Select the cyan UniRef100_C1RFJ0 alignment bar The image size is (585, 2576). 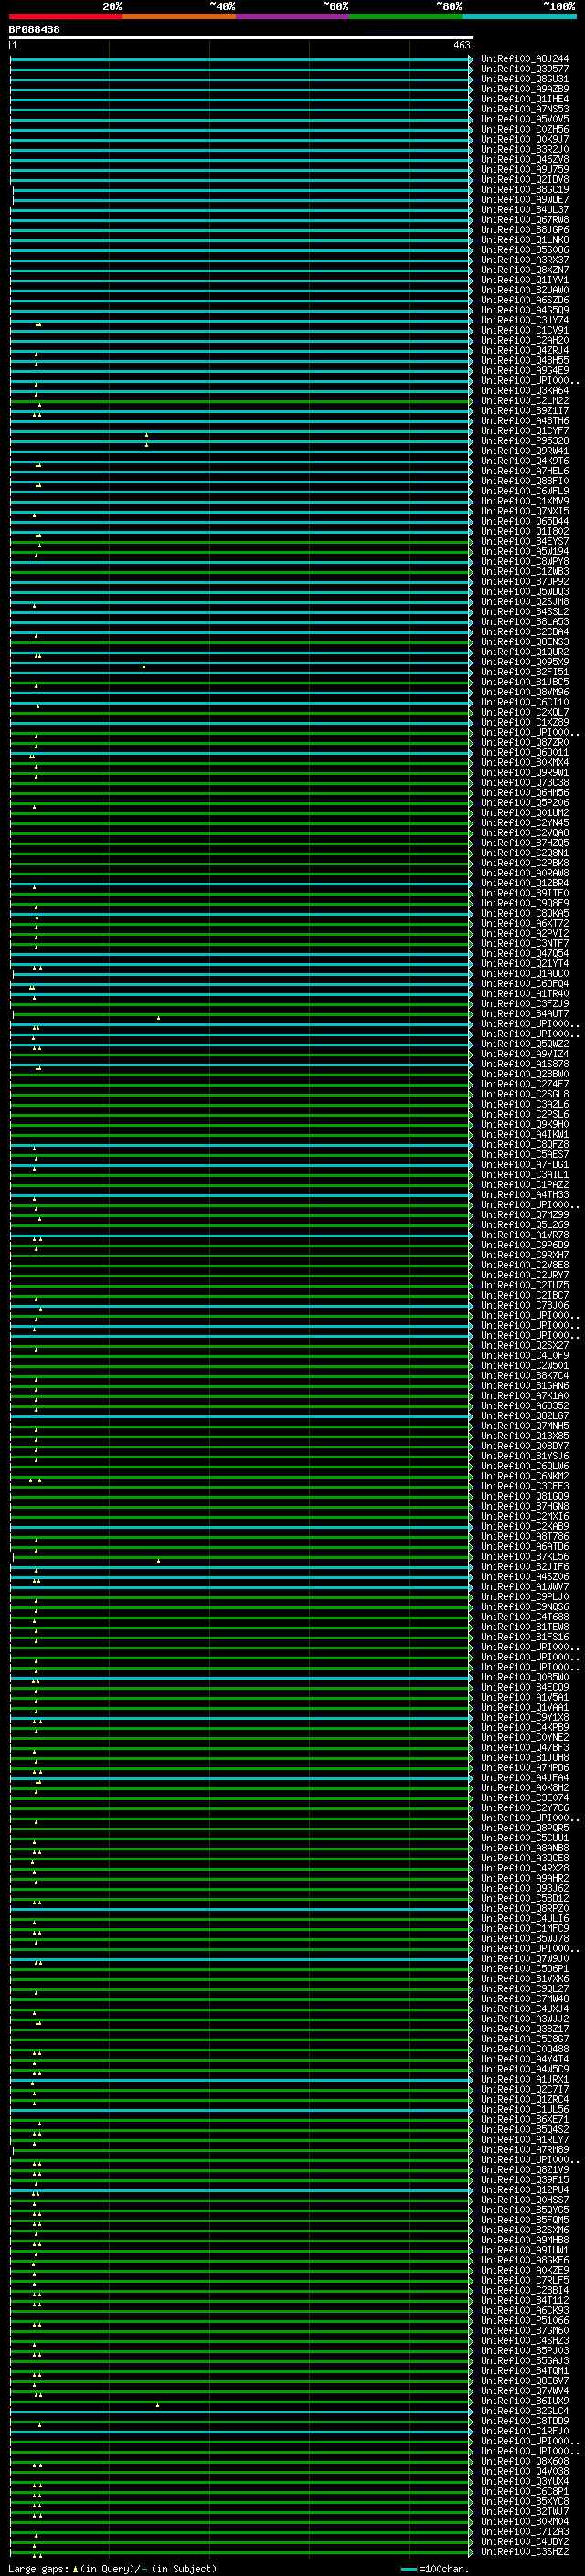point(240,2432)
